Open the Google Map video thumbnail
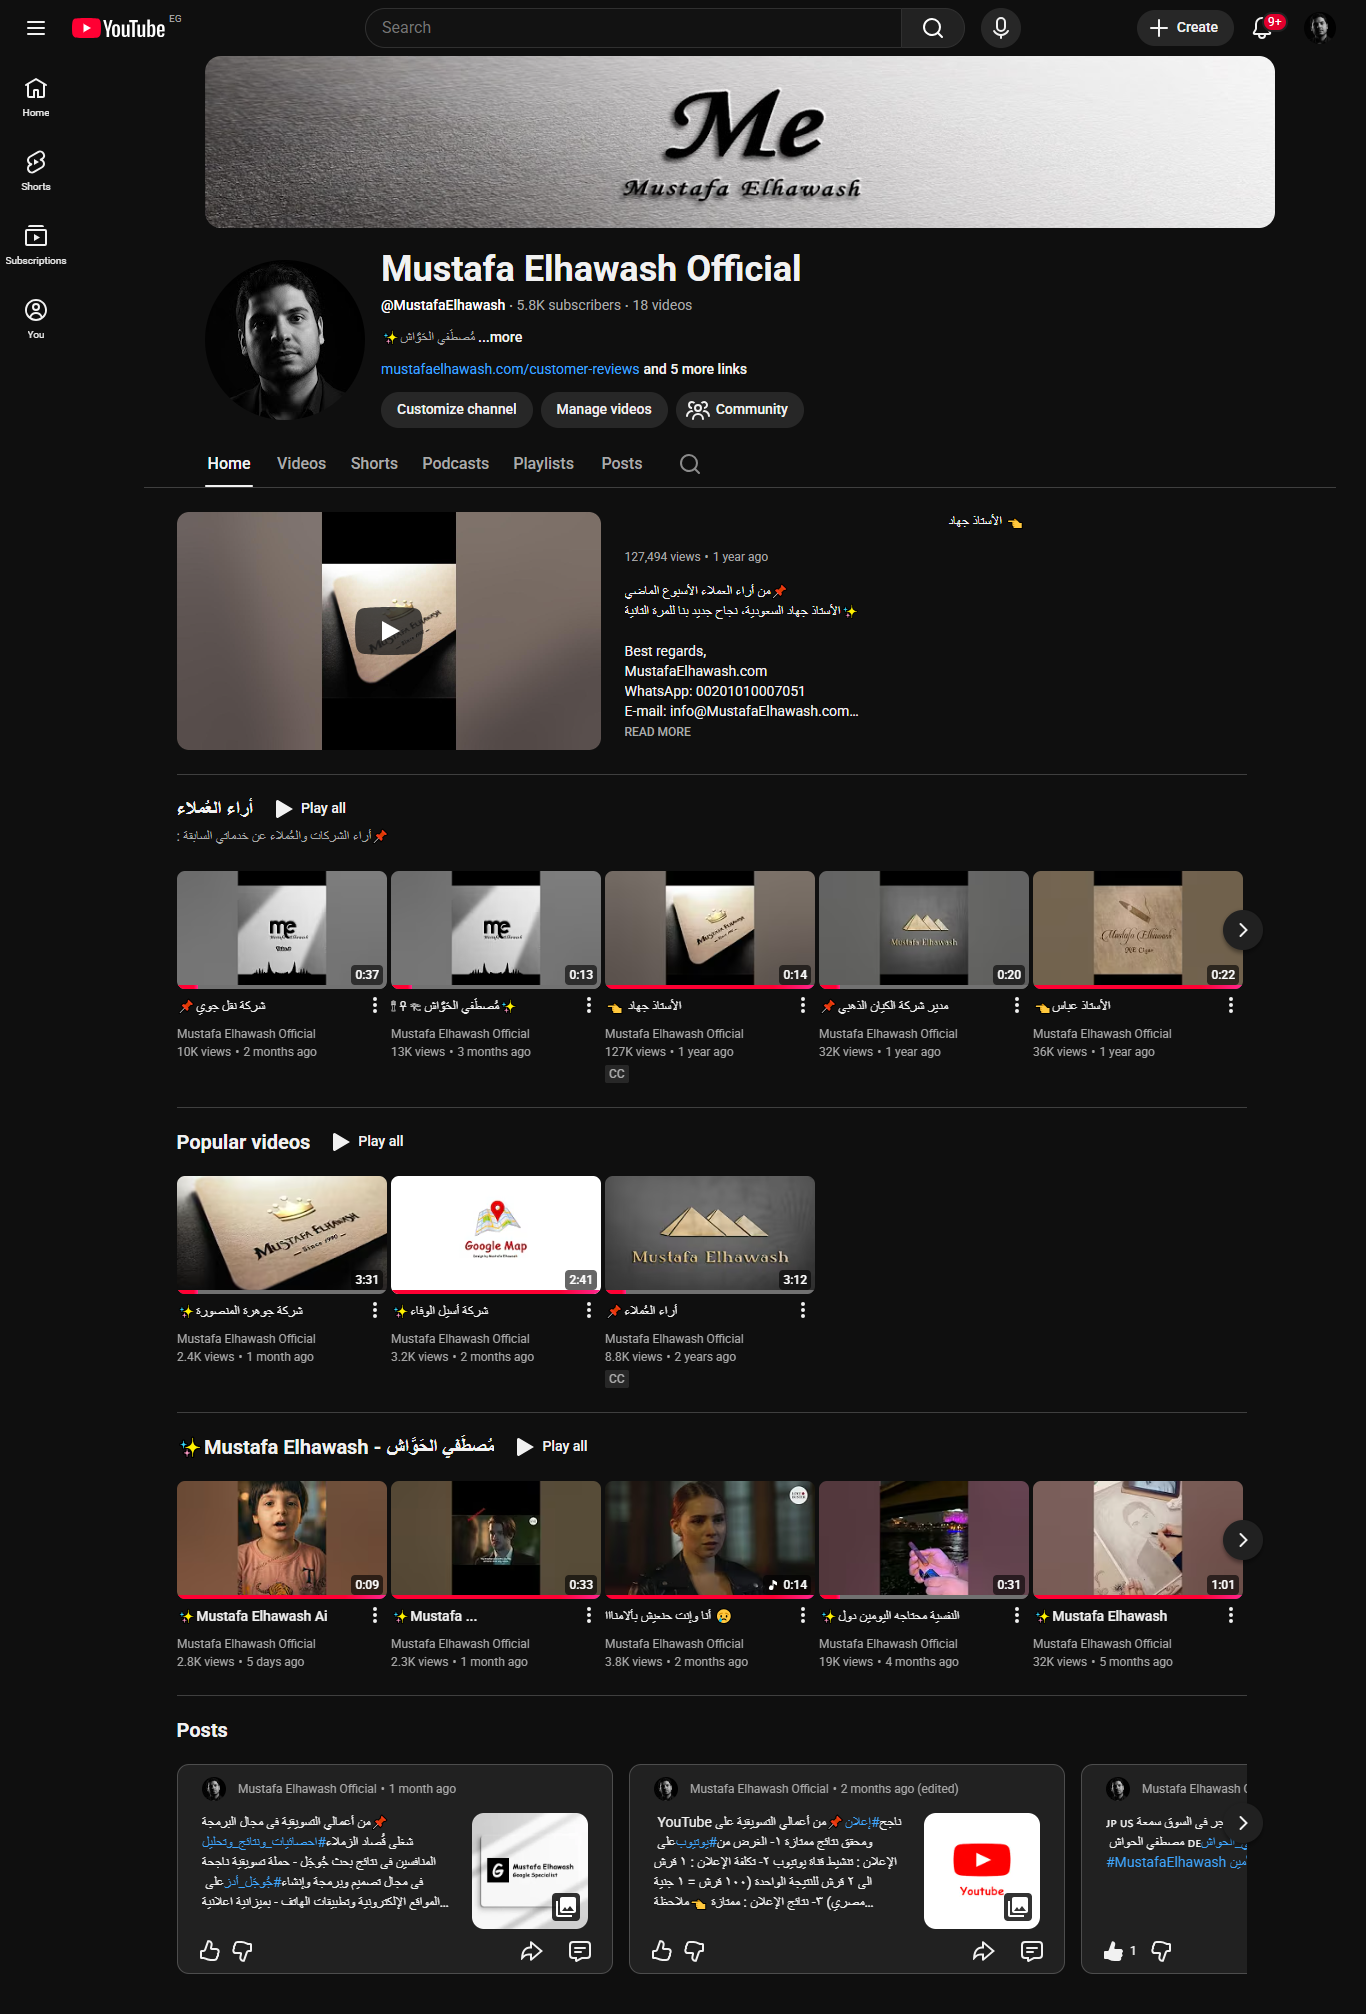Image resolution: width=1366 pixels, height=2014 pixels. [496, 1234]
